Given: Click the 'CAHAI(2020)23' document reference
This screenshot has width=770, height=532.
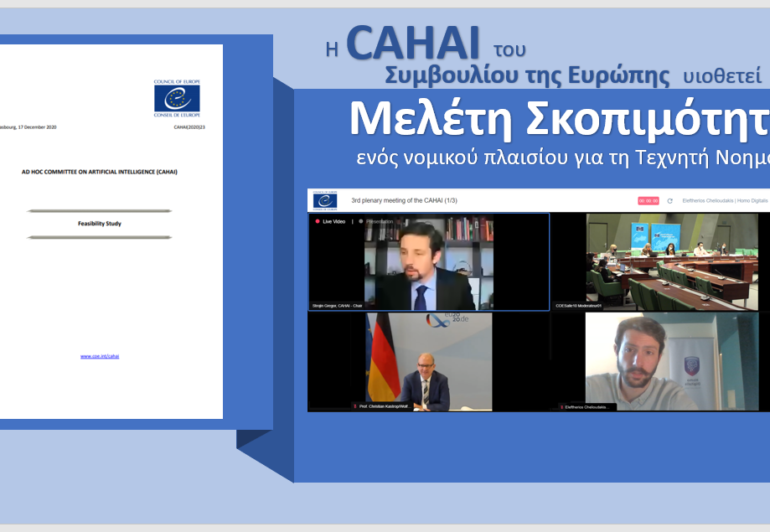Looking at the screenshot, I should pyautogui.click(x=190, y=127).
